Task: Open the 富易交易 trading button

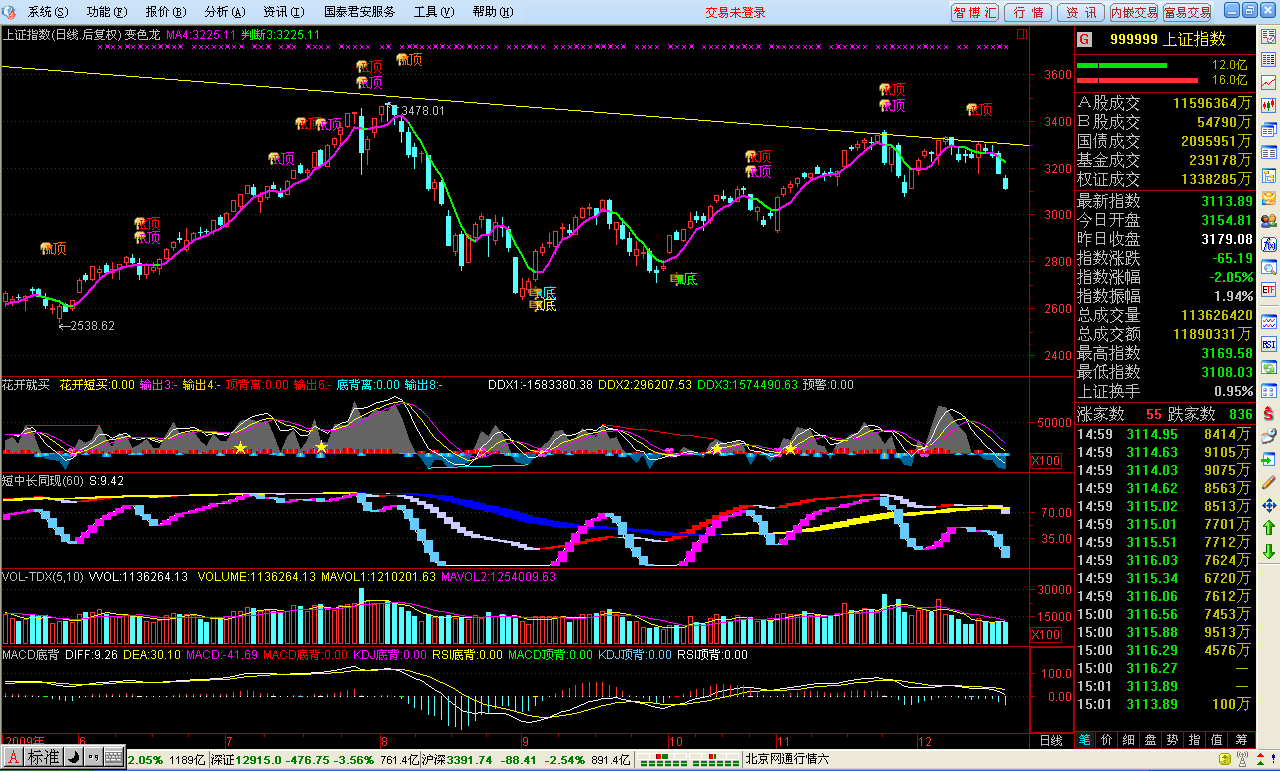Action: coord(1187,12)
